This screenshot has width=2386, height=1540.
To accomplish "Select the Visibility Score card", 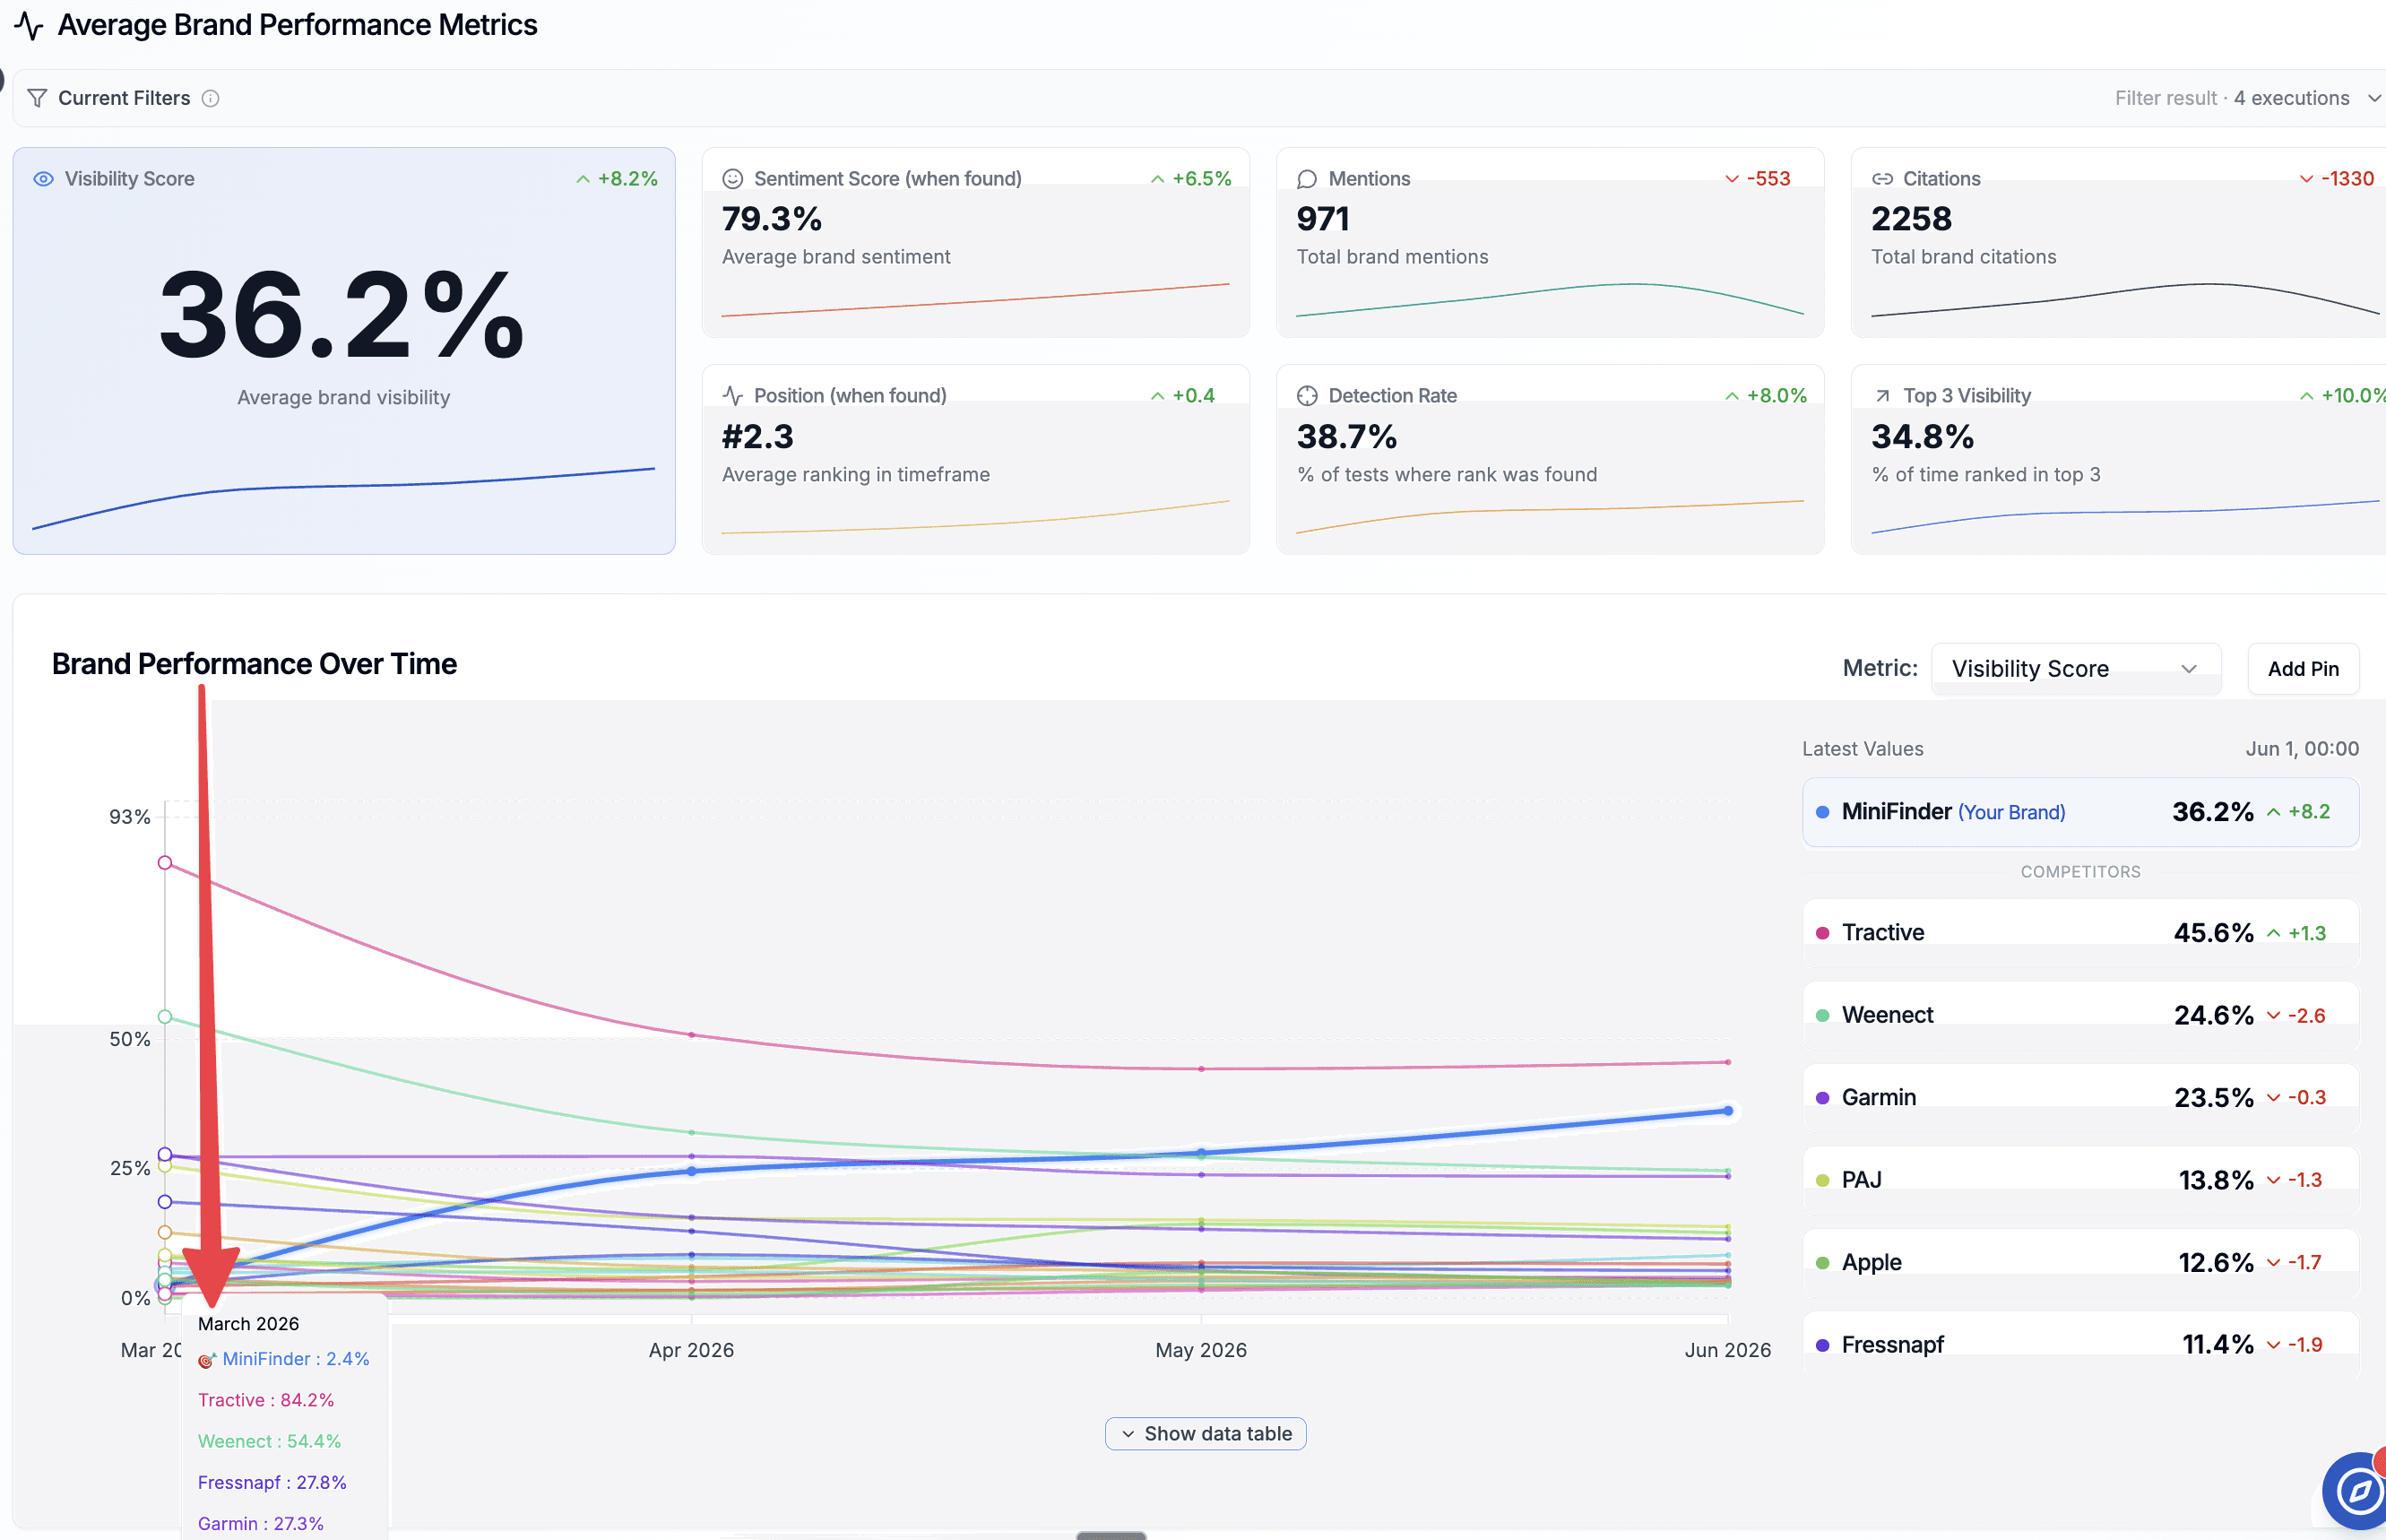I will 344,351.
